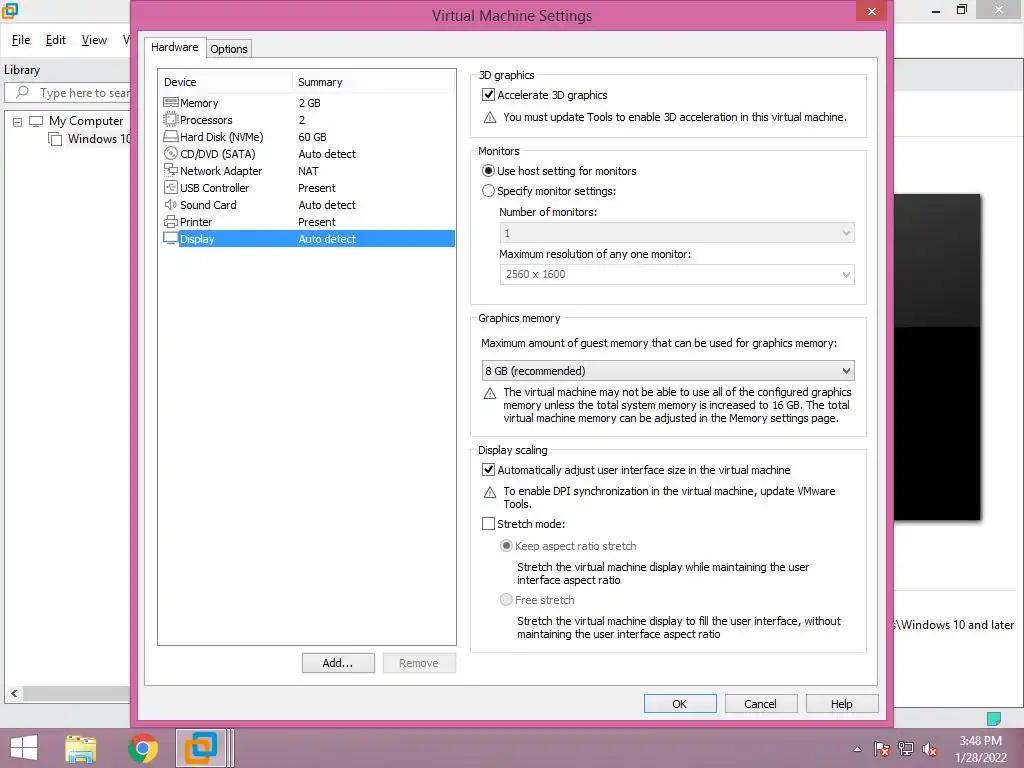Click the 3D acceleration warning icon
1024x768 pixels.
[x=489, y=118]
